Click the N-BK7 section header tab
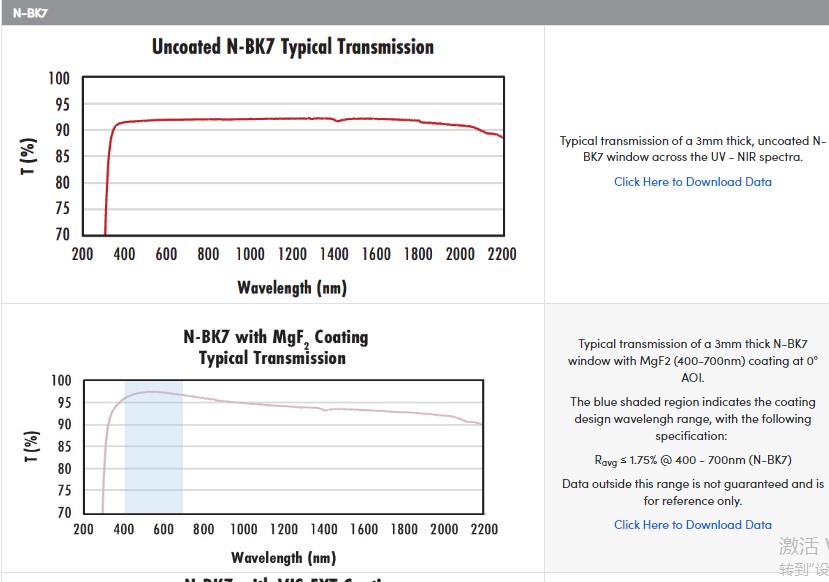 [30, 13]
